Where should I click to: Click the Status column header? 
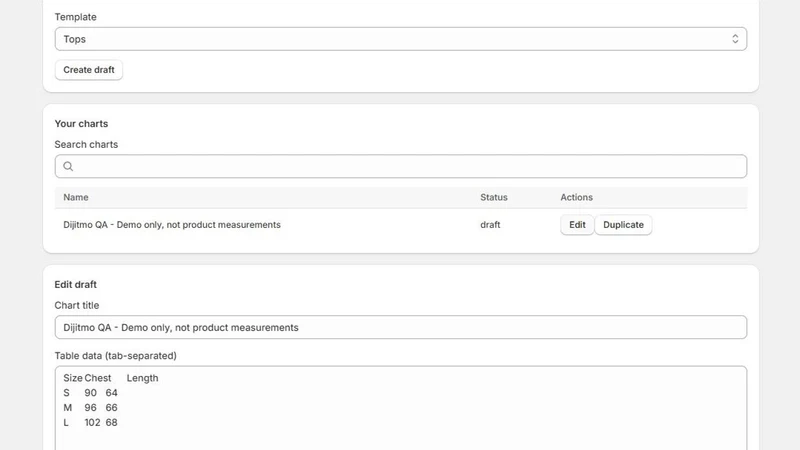493,197
